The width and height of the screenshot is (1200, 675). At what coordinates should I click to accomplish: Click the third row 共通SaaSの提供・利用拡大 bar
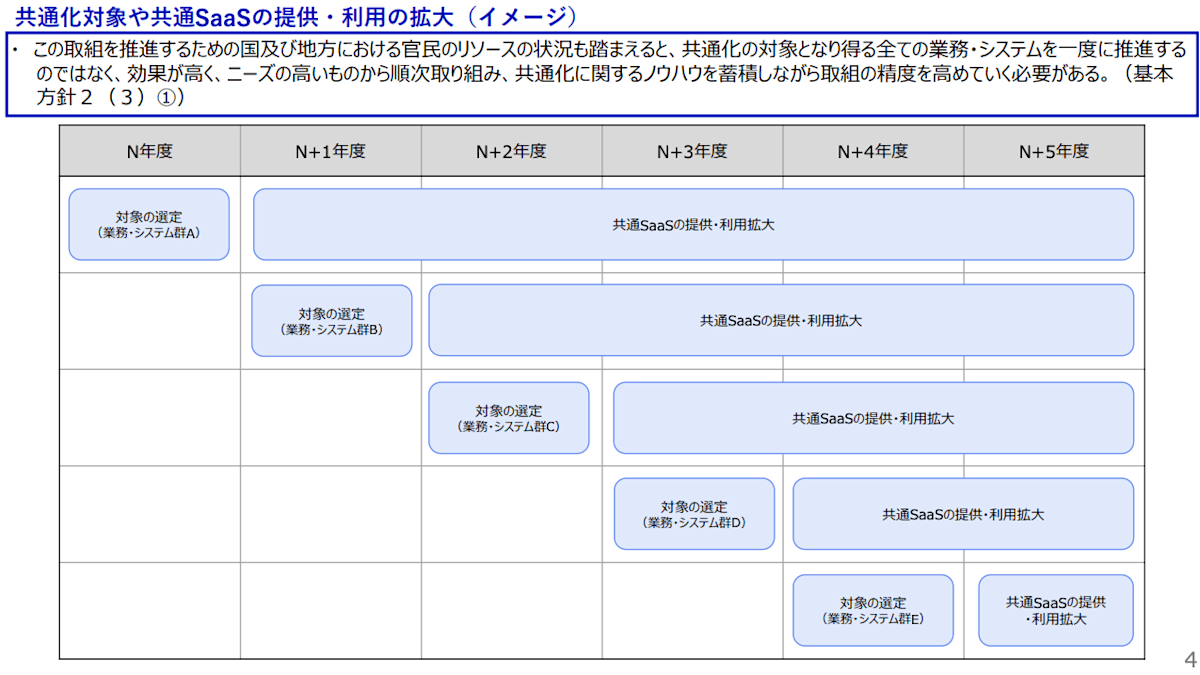click(874, 418)
